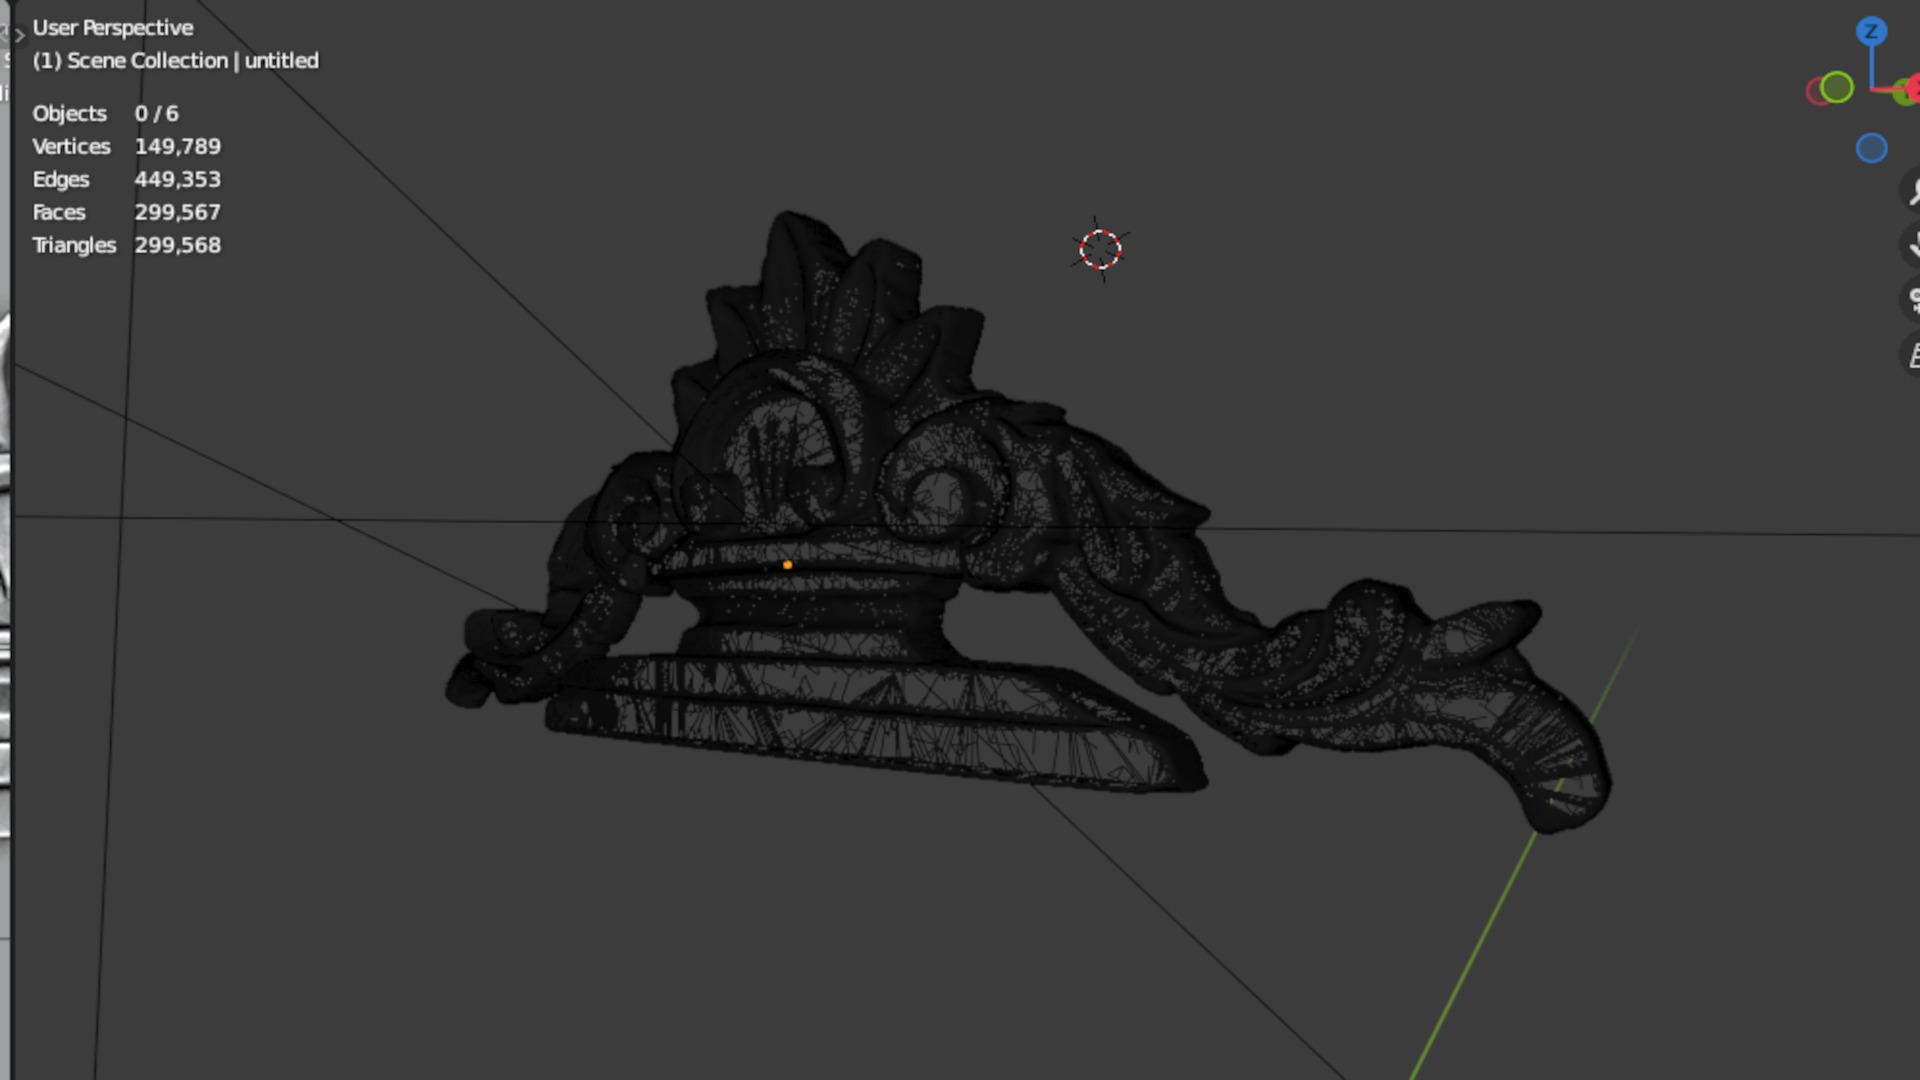The height and width of the screenshot is (1080, 1920).
Task: Click the bright green axis gizmo circle
Action: pos(1836,88)
